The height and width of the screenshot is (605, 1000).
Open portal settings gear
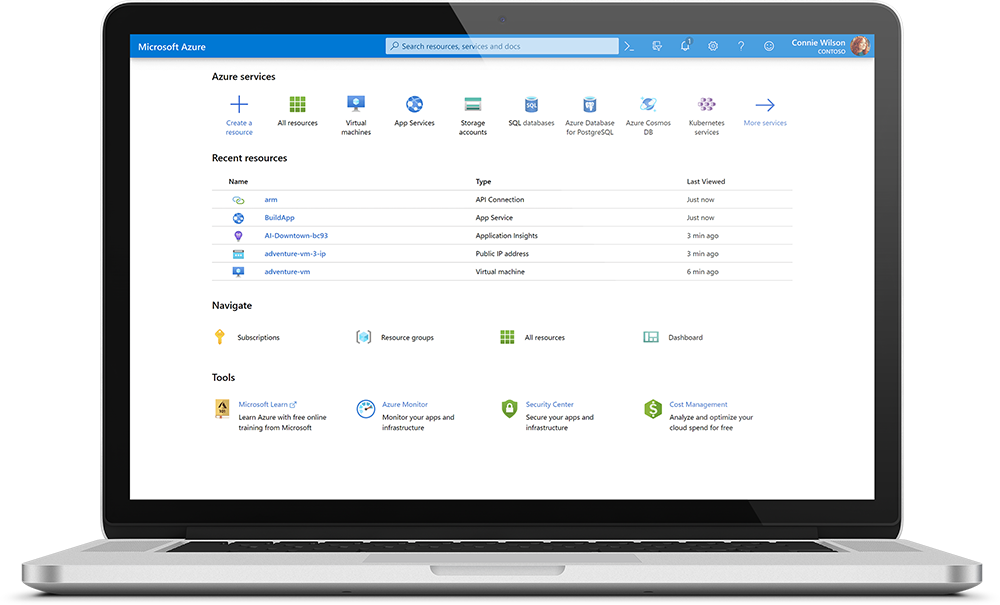point(713,46)
